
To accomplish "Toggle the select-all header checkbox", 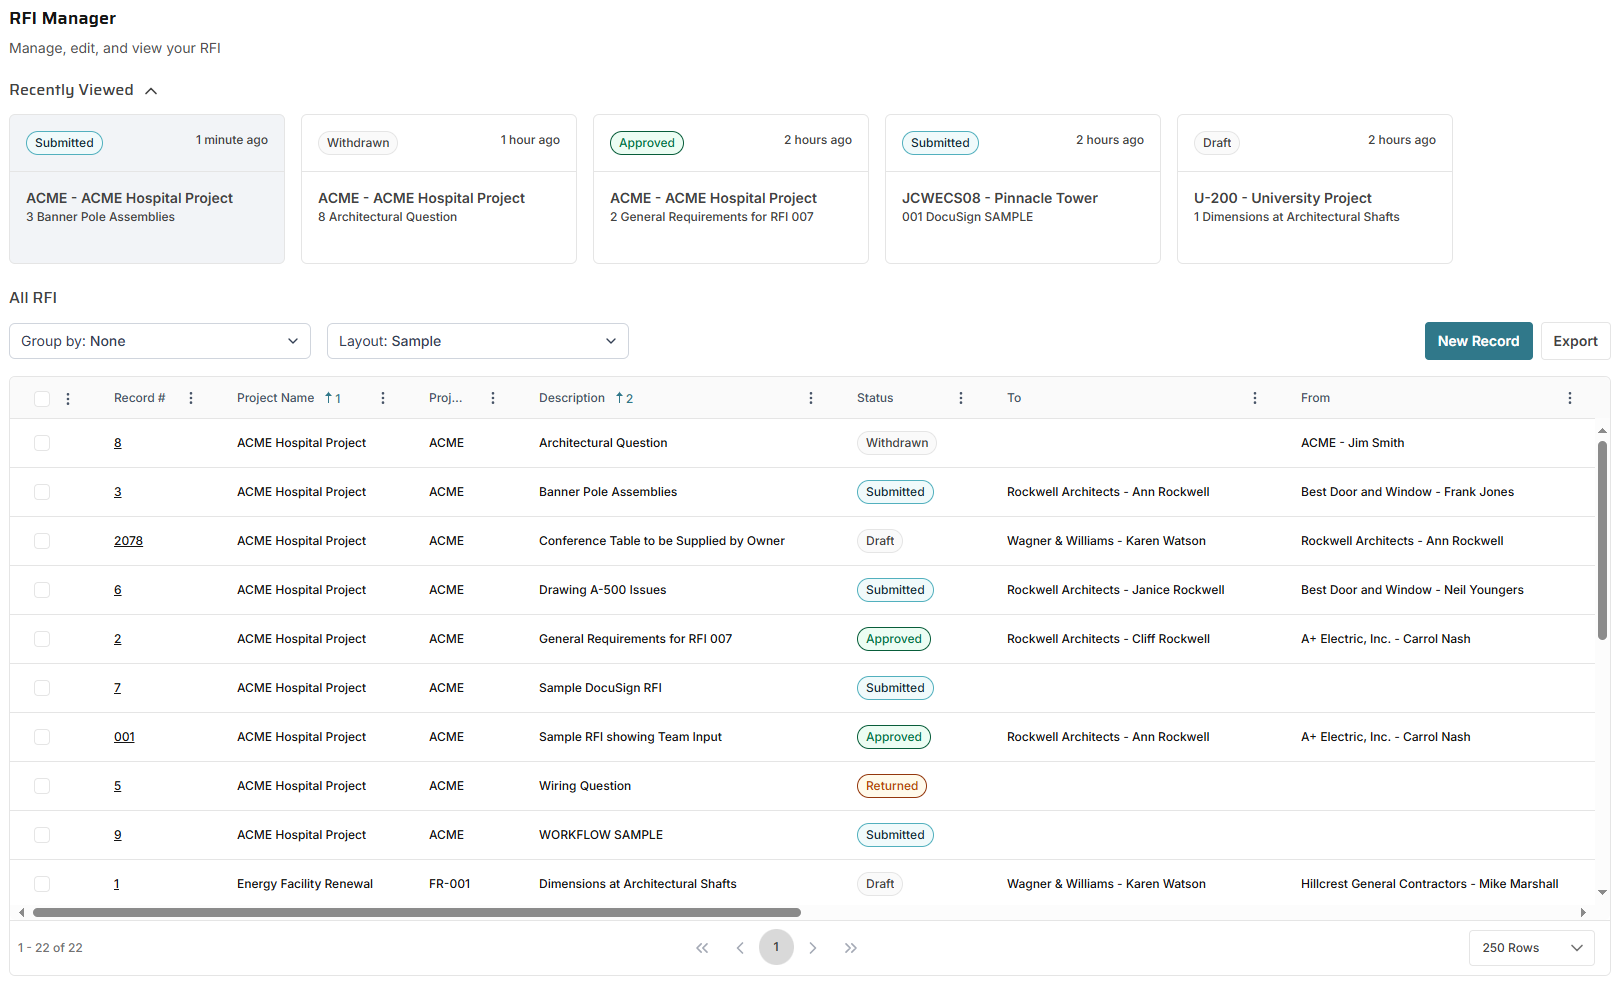I will (x=42, y=399).
